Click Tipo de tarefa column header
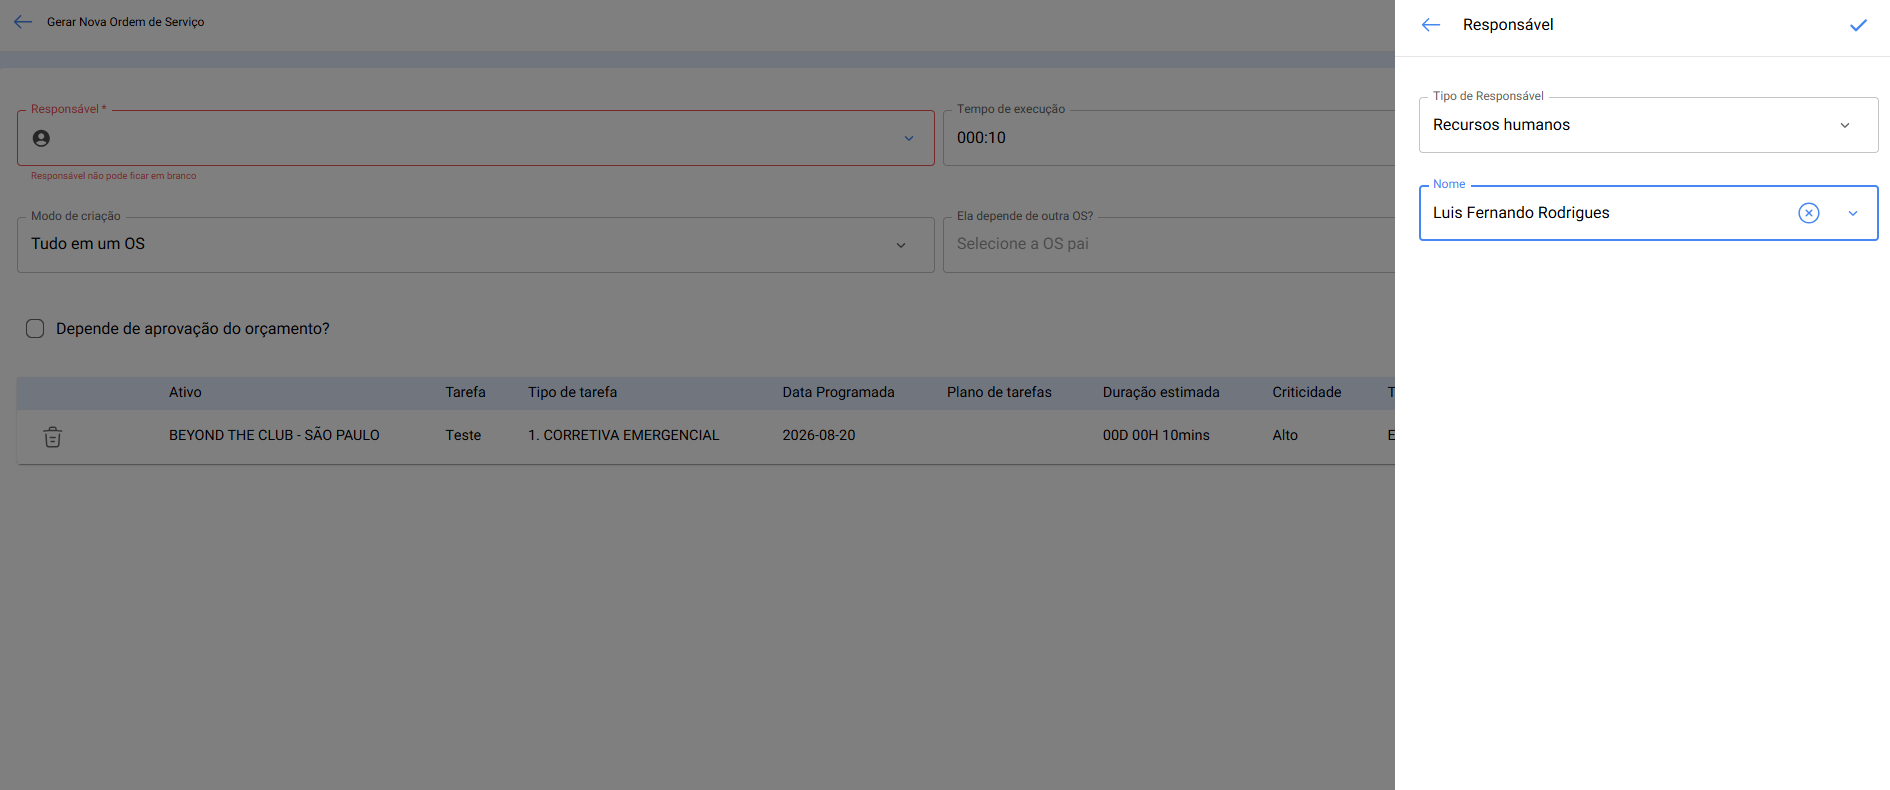The image size is (1890, 790). tap(573, 392)
